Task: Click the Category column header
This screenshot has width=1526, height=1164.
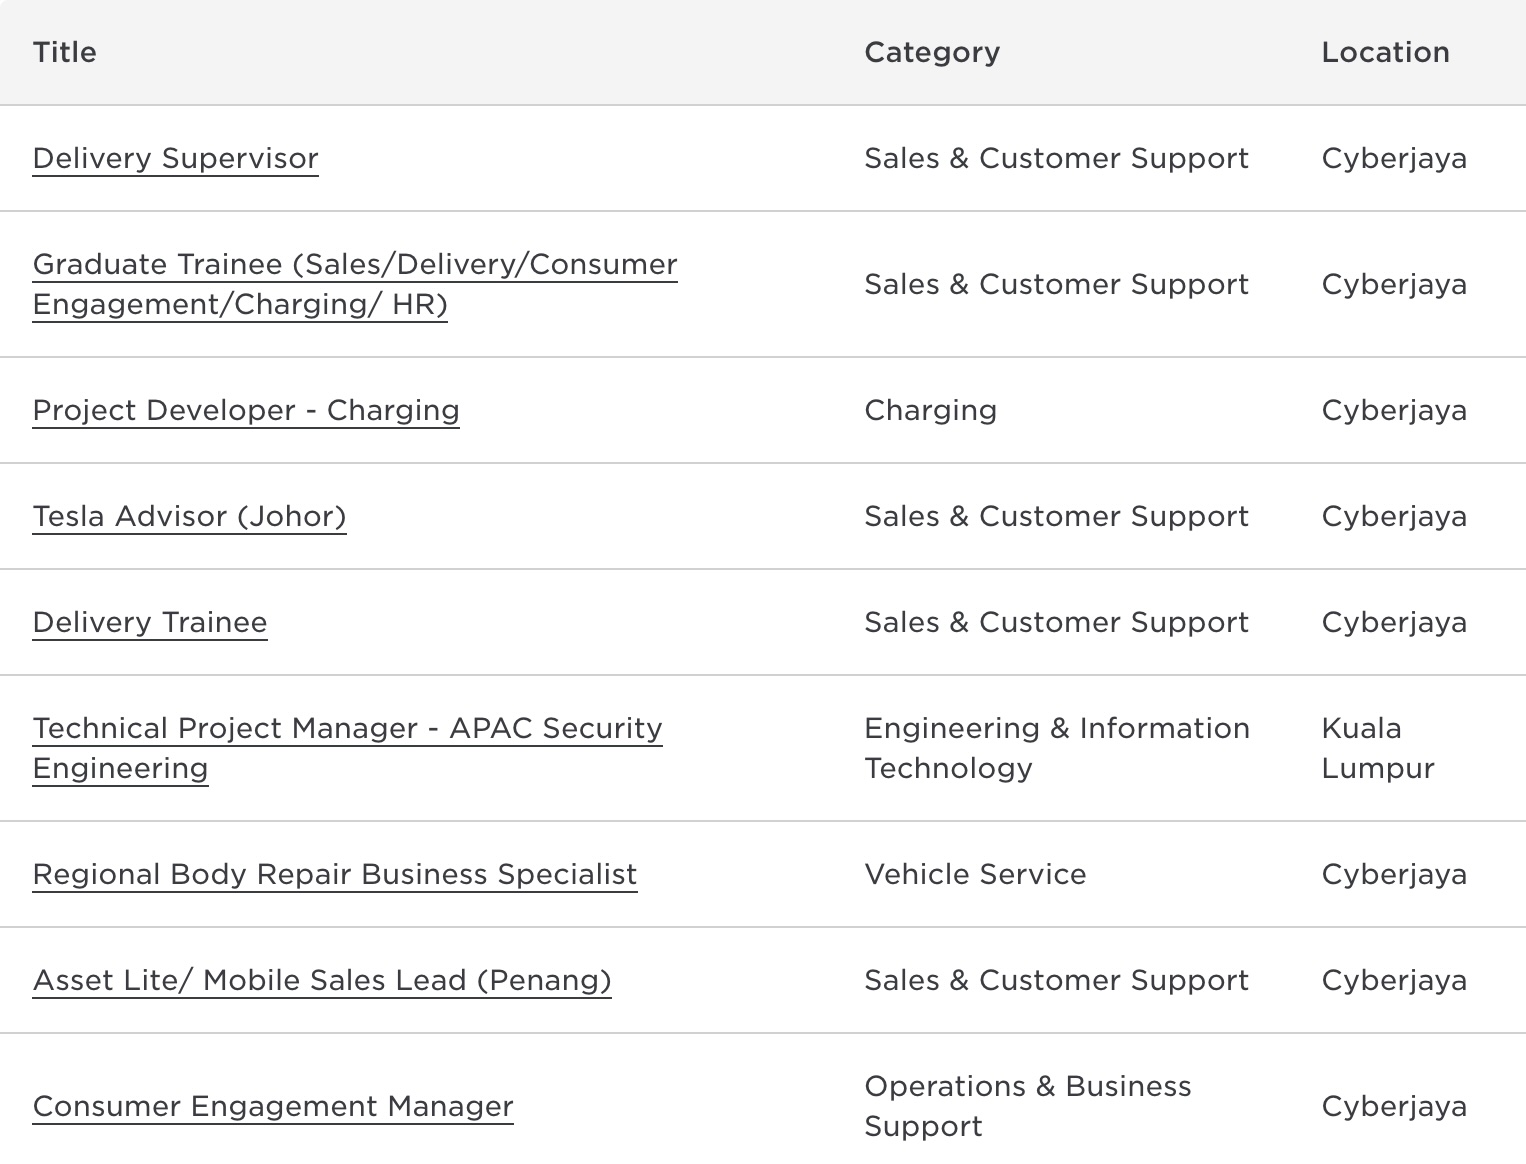Action: (x=932, y=52)
